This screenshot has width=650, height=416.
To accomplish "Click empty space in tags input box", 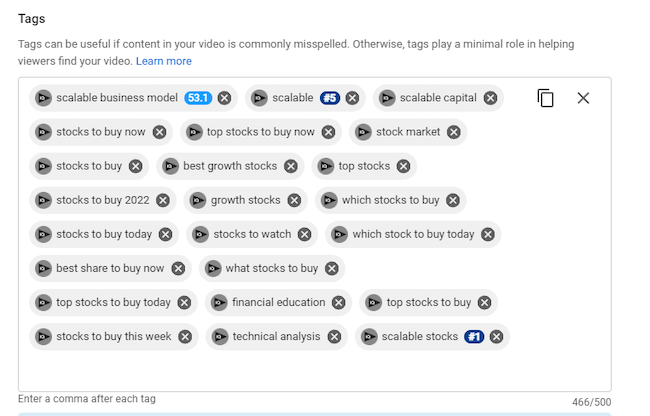I will pyautogui.click(x=314, y=371).
